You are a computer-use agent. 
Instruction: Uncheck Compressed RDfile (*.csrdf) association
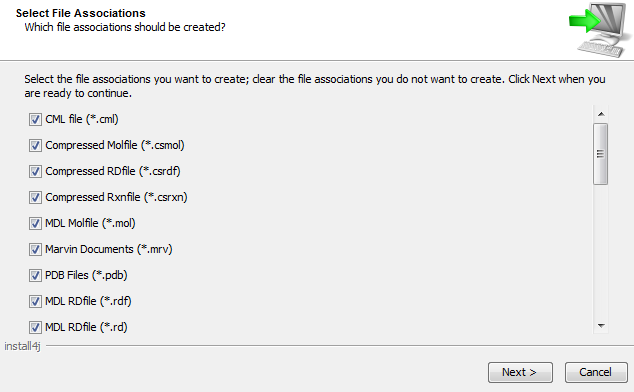35,171
